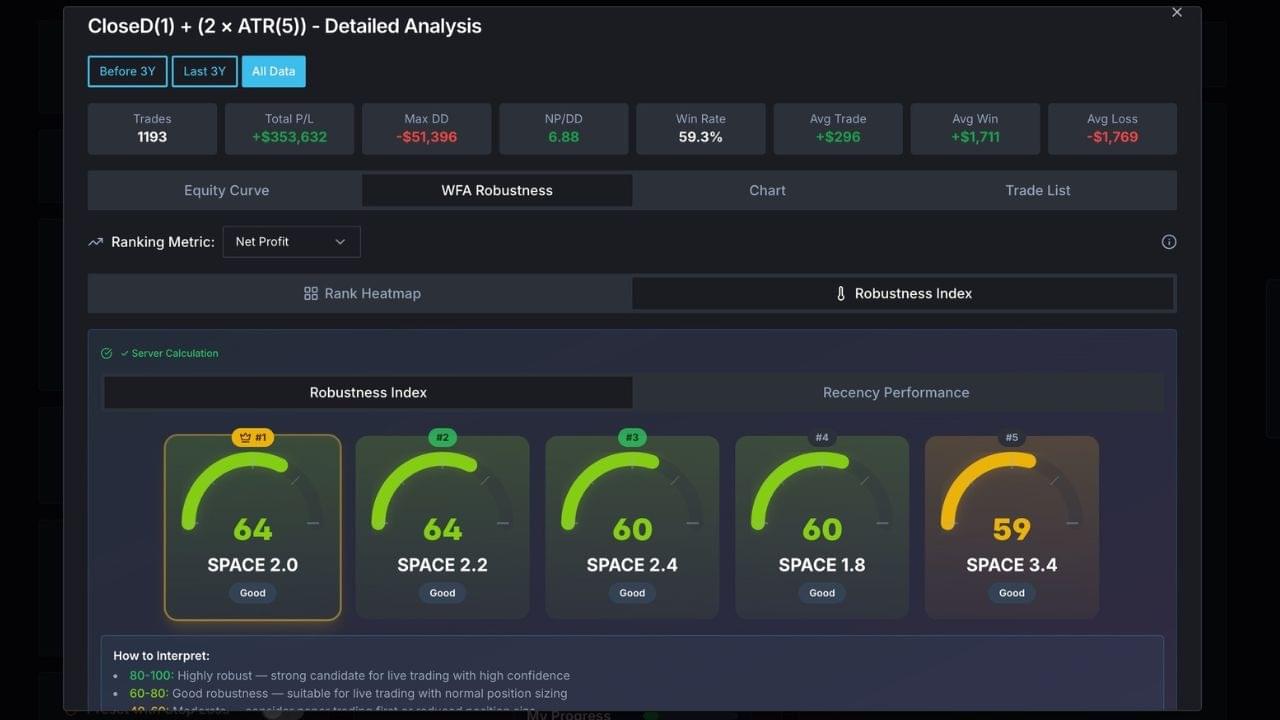The image size is (1280, 720).
Task: Click the Win Rate 59.3% value
Action: pyautogui.click(x=700, y=137)
